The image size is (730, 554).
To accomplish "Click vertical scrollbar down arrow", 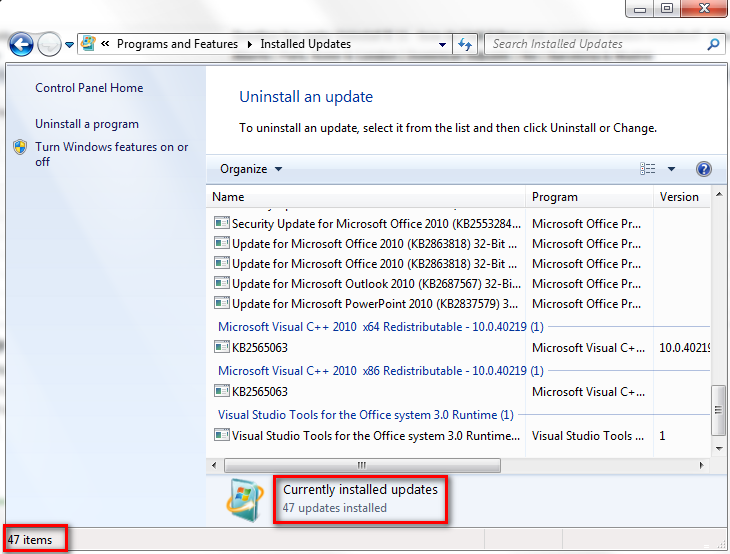I will point(719,449).
